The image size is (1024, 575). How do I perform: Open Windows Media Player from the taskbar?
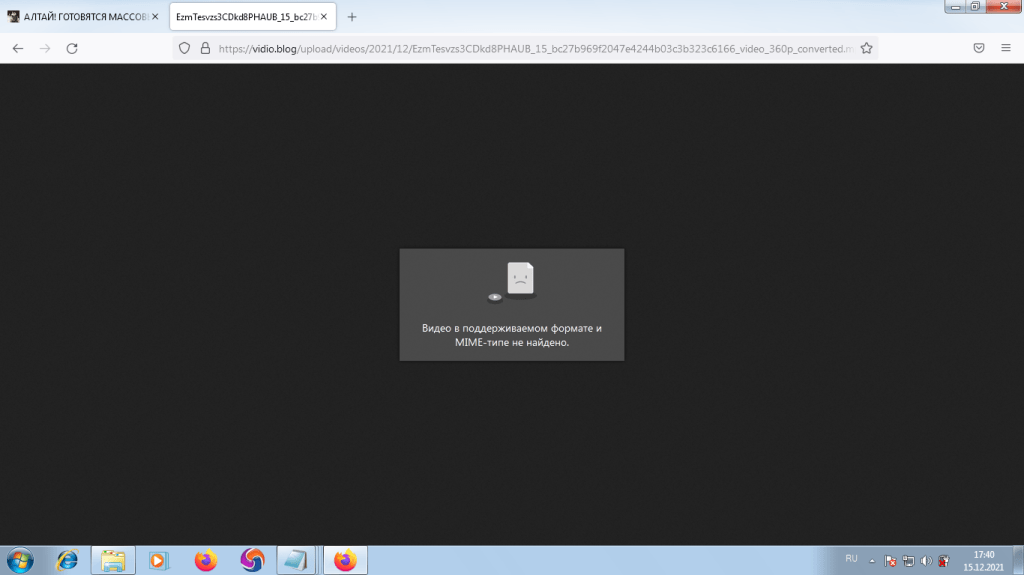(x=158, y=560)
